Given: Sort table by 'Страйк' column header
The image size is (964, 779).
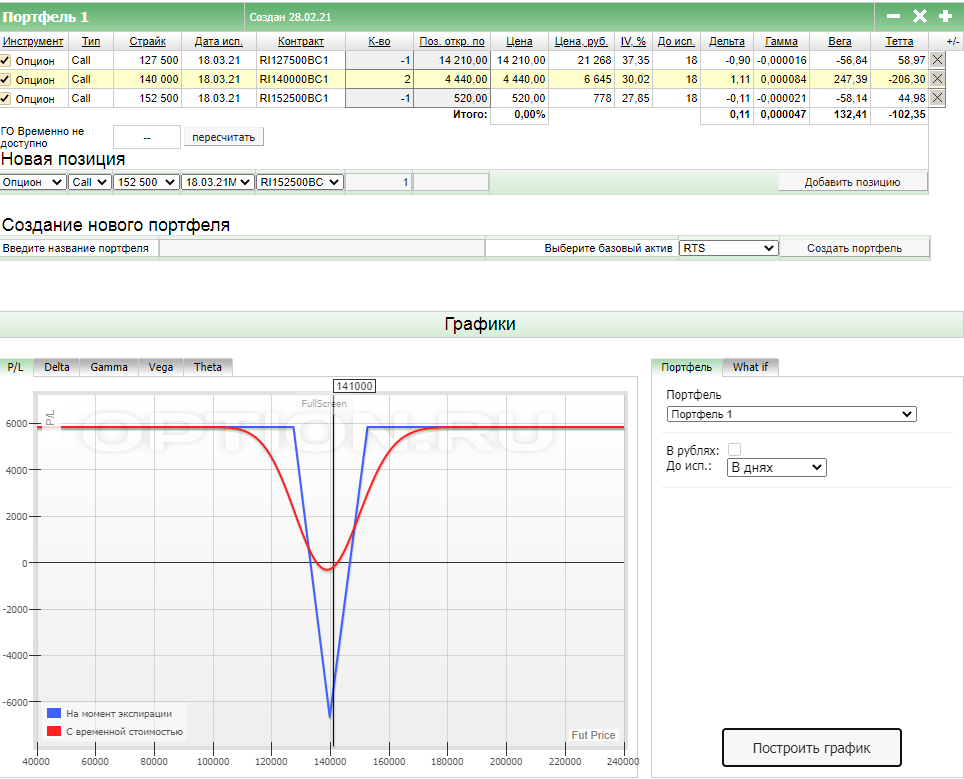Looking at the screenshot, I should coord(148,41).
